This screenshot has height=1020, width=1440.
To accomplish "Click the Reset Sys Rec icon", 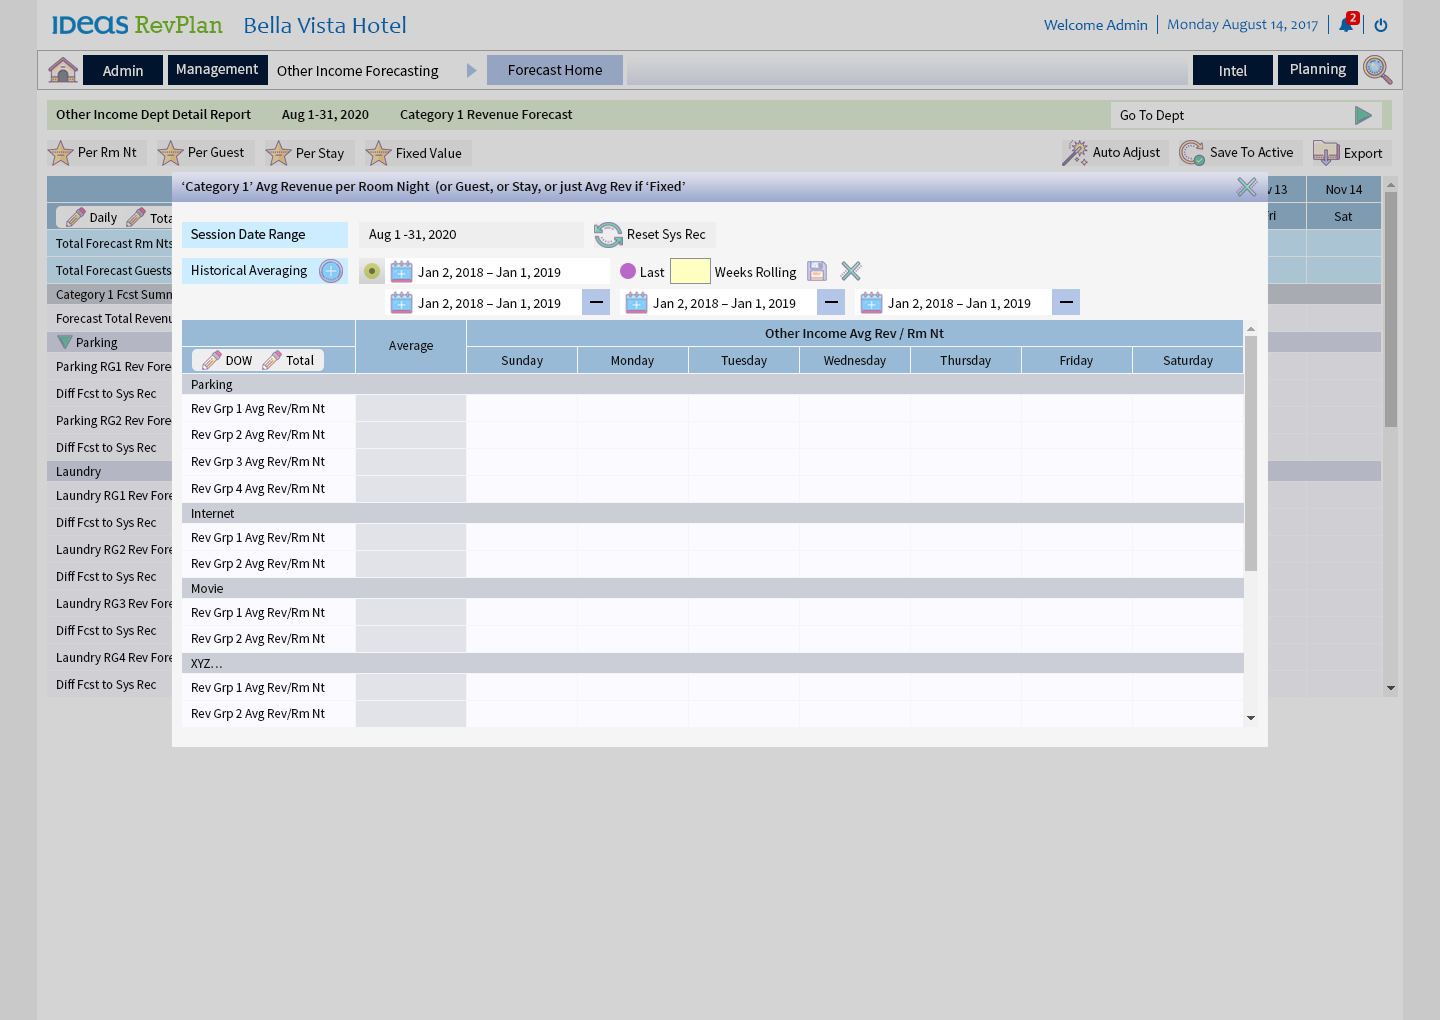I will (x=608, y=235).
